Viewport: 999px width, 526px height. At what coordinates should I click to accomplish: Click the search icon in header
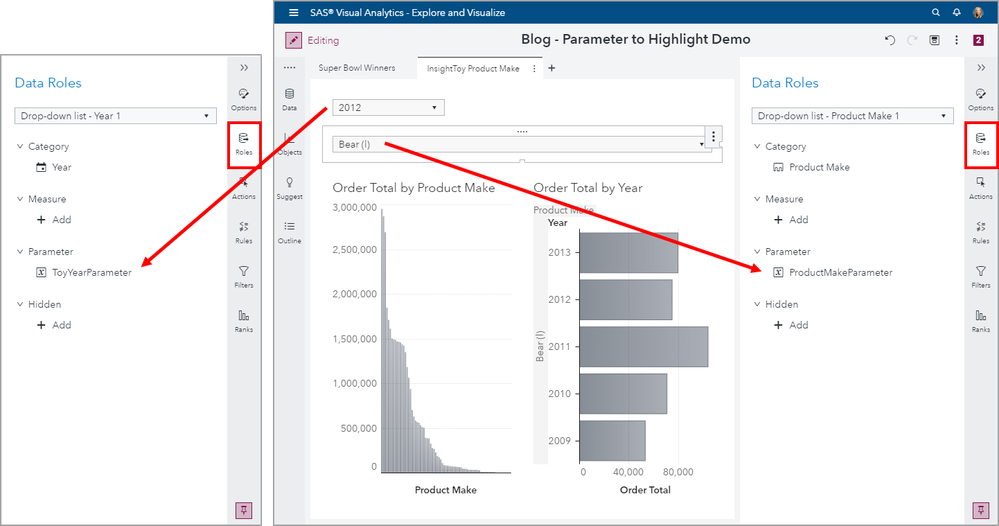point(935,13)
